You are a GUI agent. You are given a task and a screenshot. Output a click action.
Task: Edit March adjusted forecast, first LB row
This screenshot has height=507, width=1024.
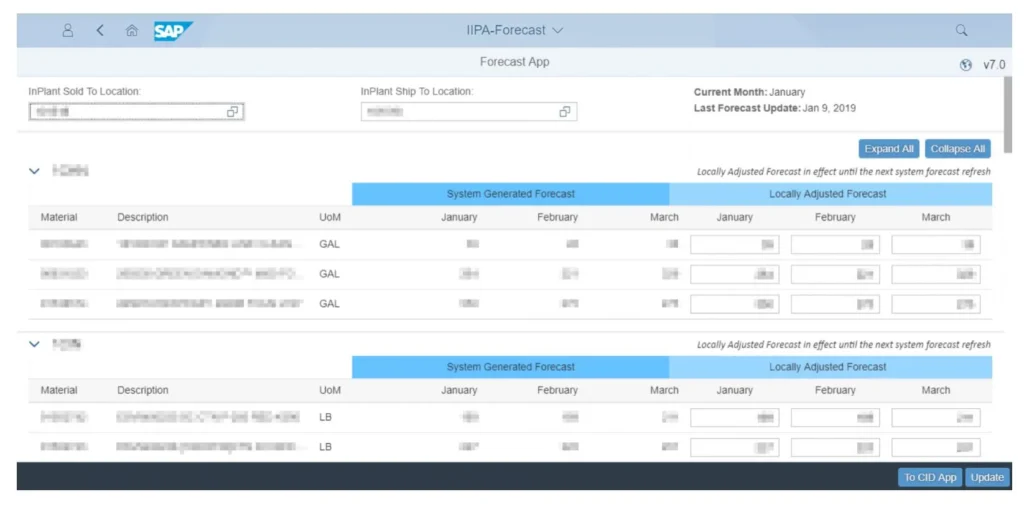[x=936, y=417]
